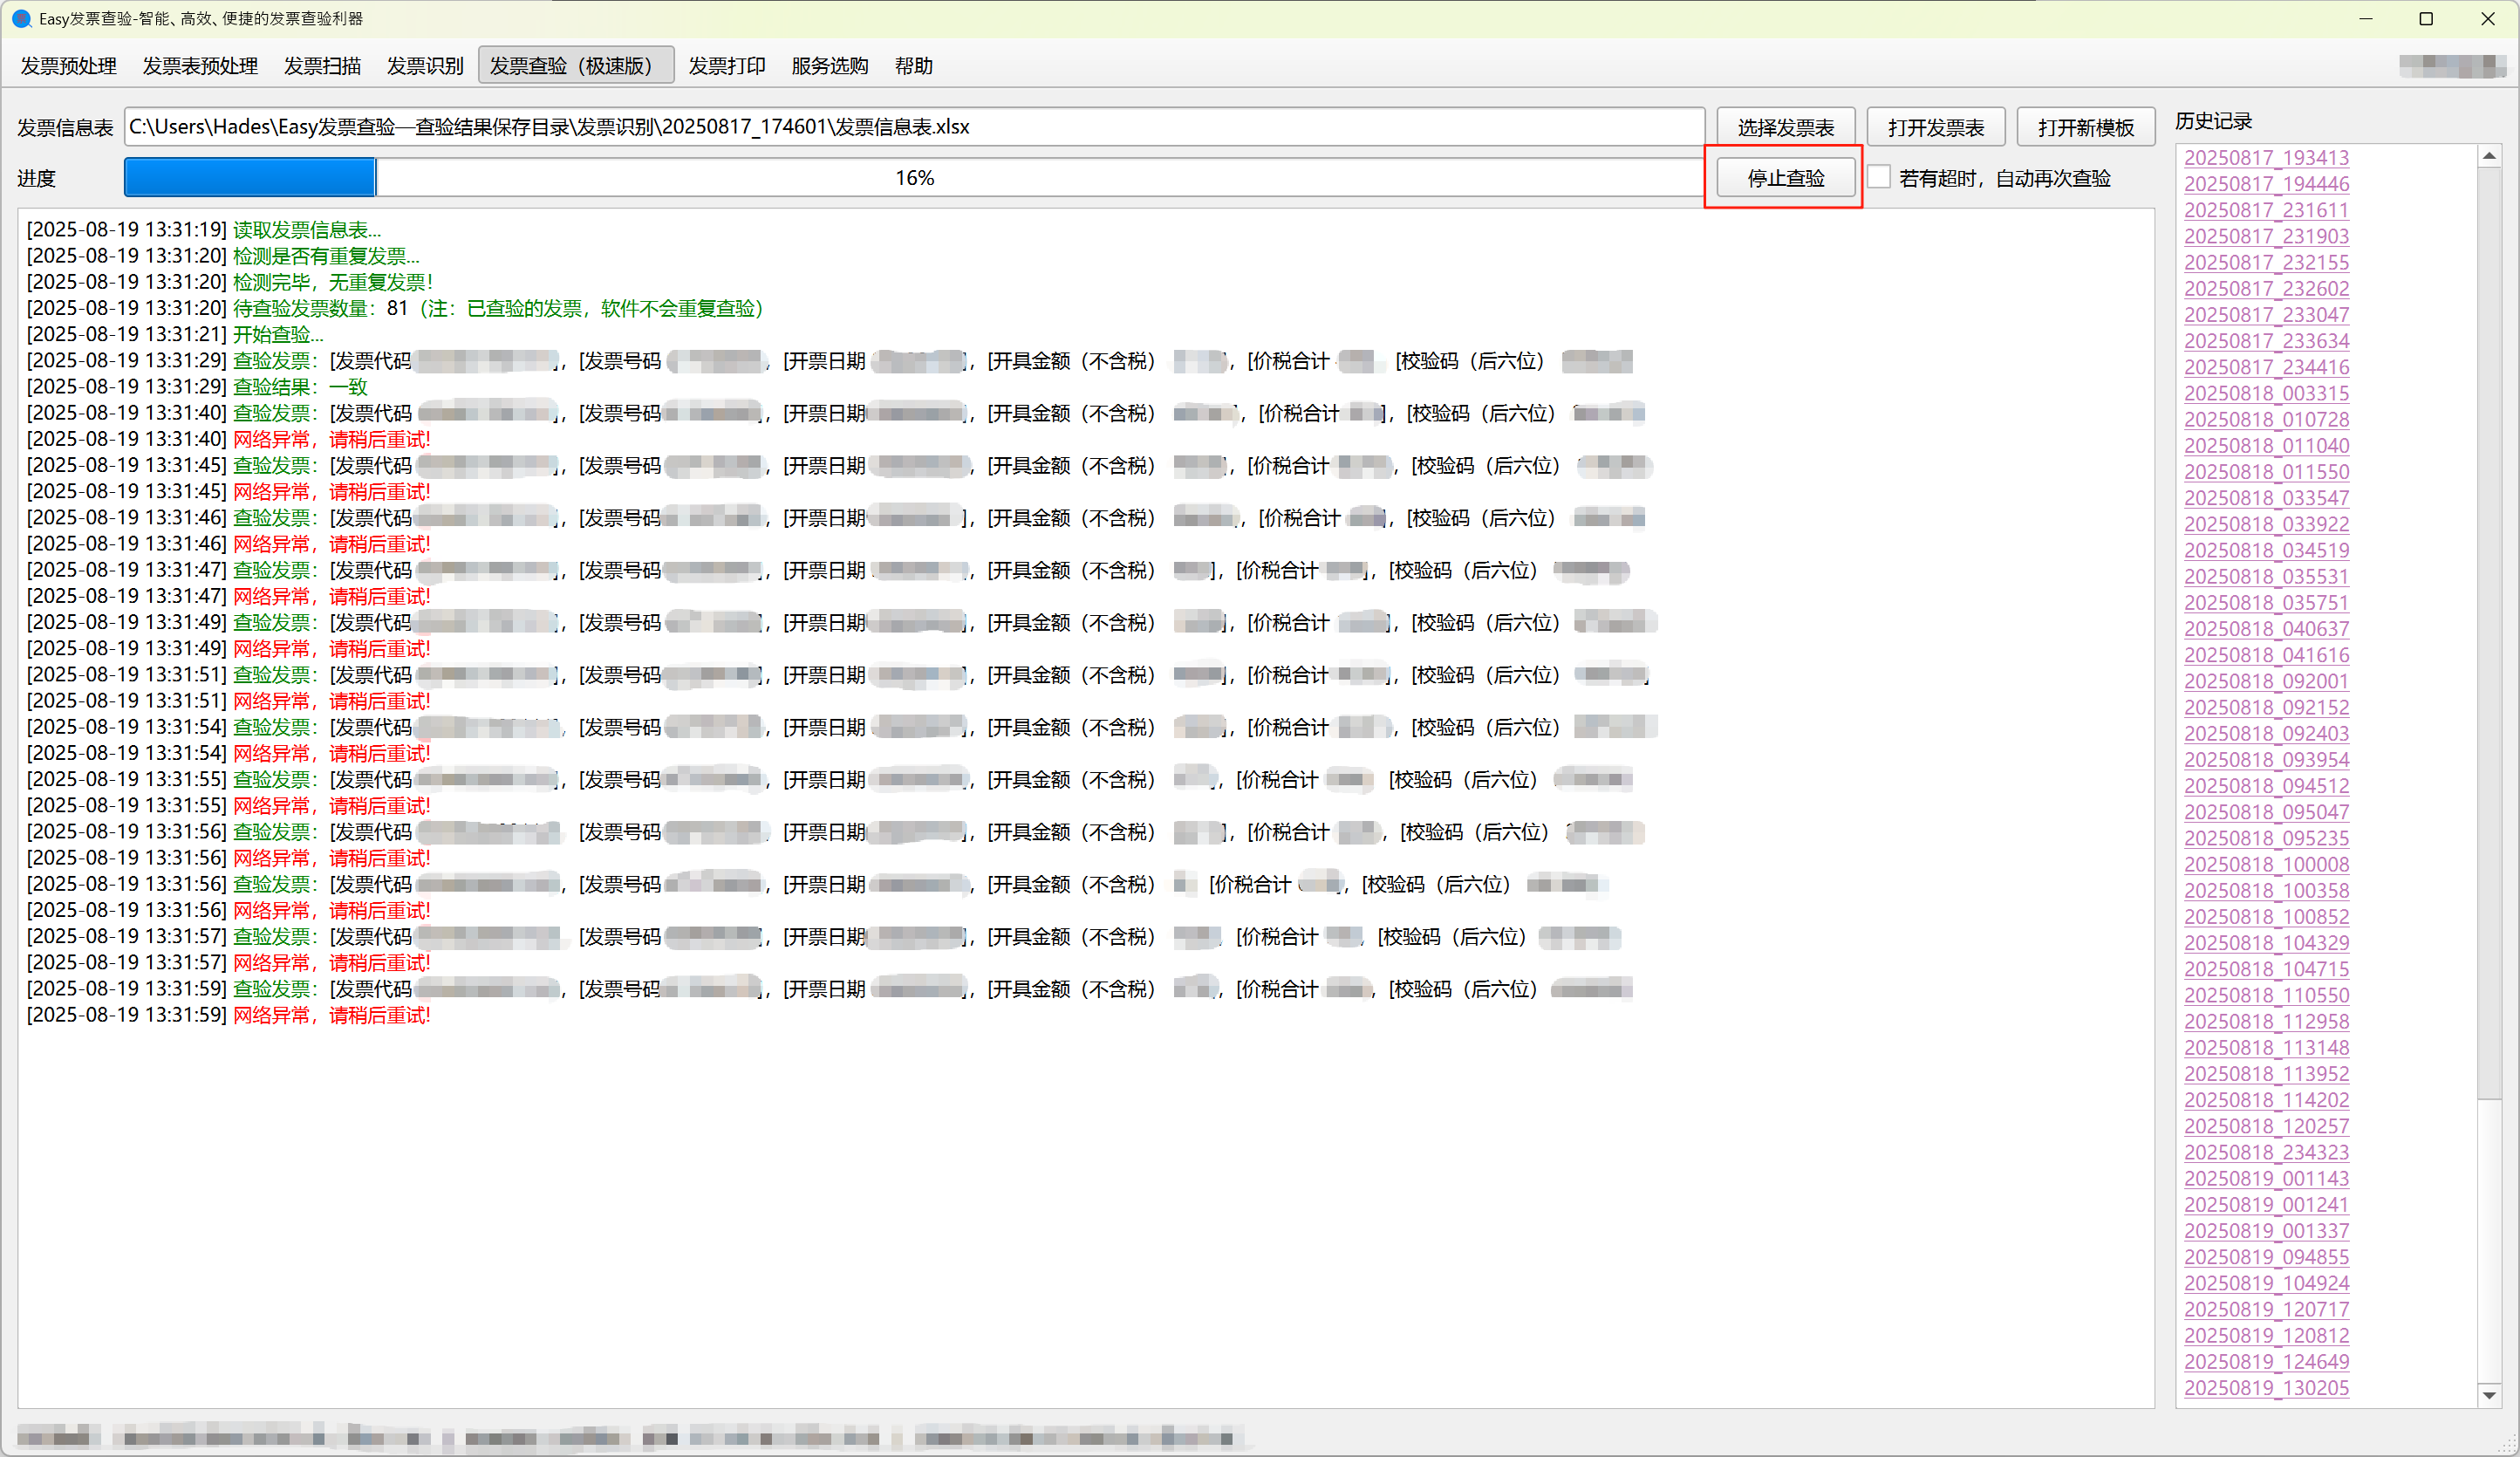Open the 发票识别 menu
This screenshot has width=2520, height=1457.
click(424, 66)
